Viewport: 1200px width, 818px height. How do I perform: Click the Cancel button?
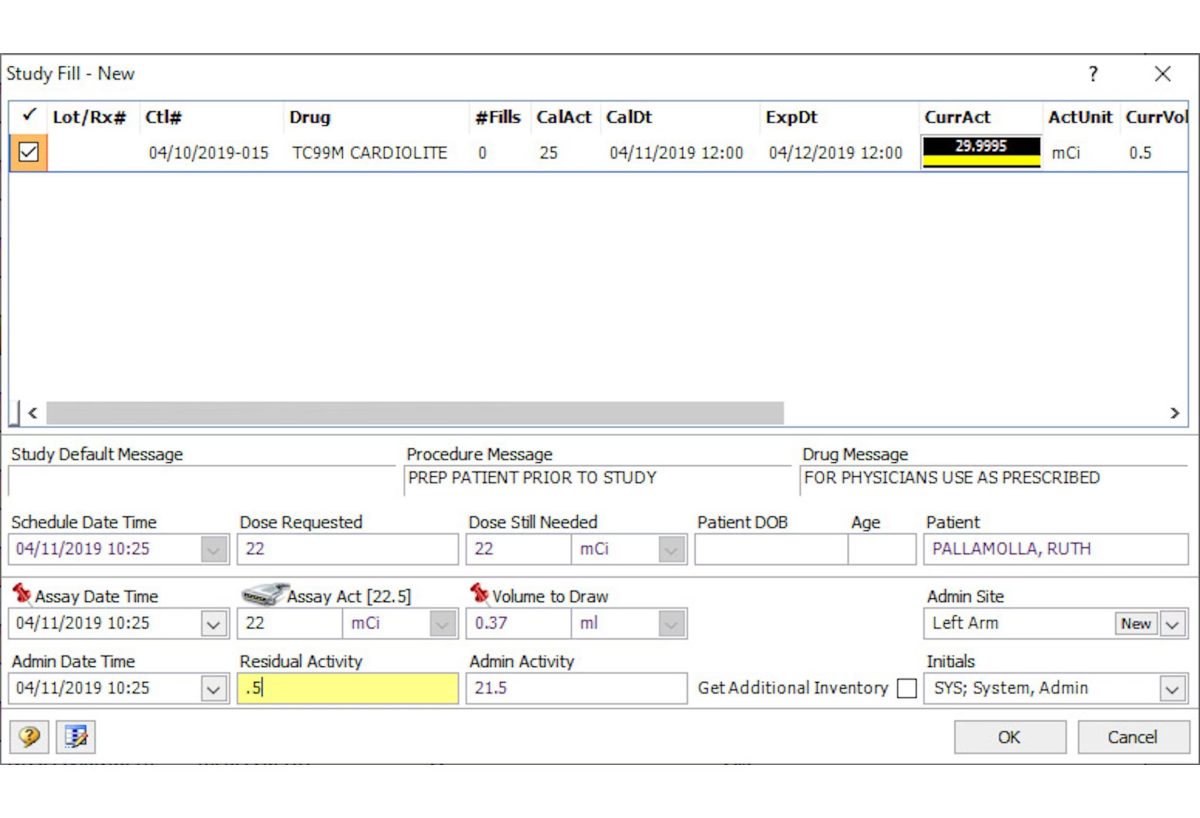(1132, 737)
